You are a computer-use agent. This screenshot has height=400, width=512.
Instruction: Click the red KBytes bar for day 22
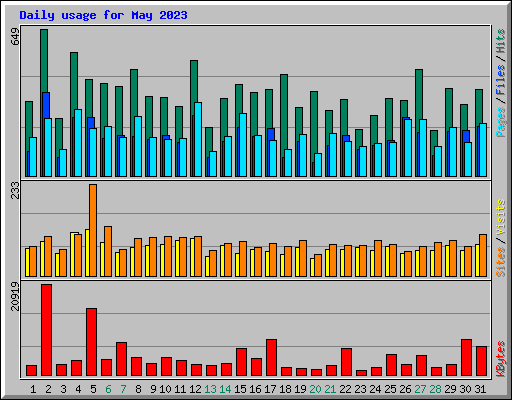[346, 362]
